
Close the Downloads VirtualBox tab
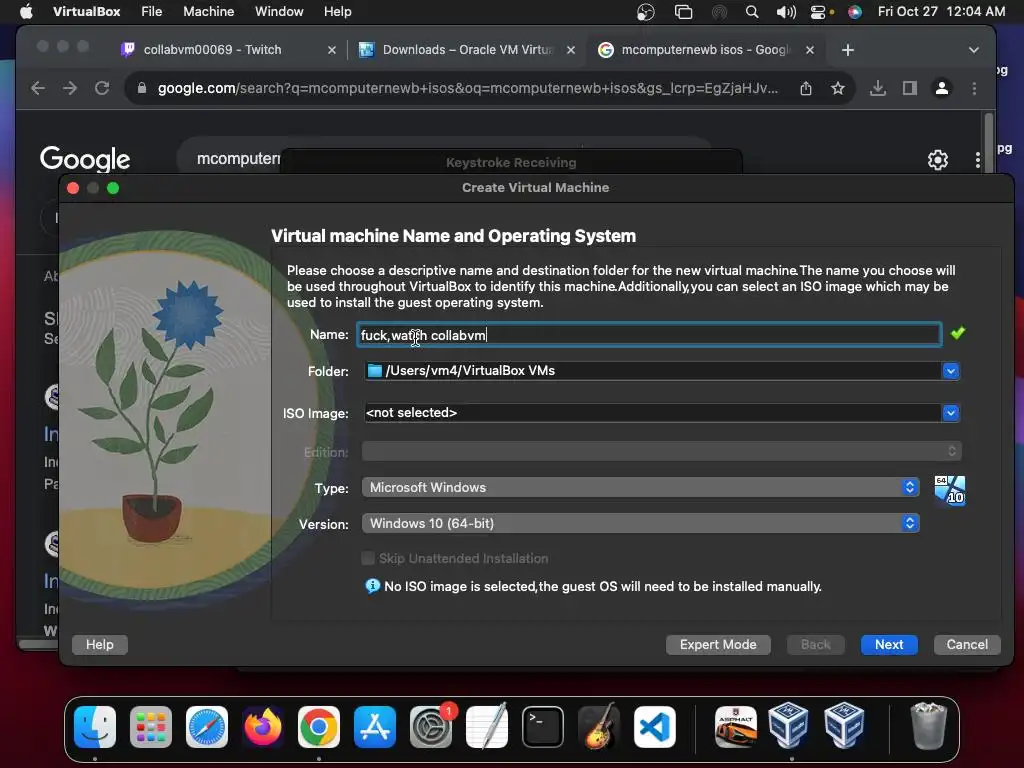(x=571, y=50)
